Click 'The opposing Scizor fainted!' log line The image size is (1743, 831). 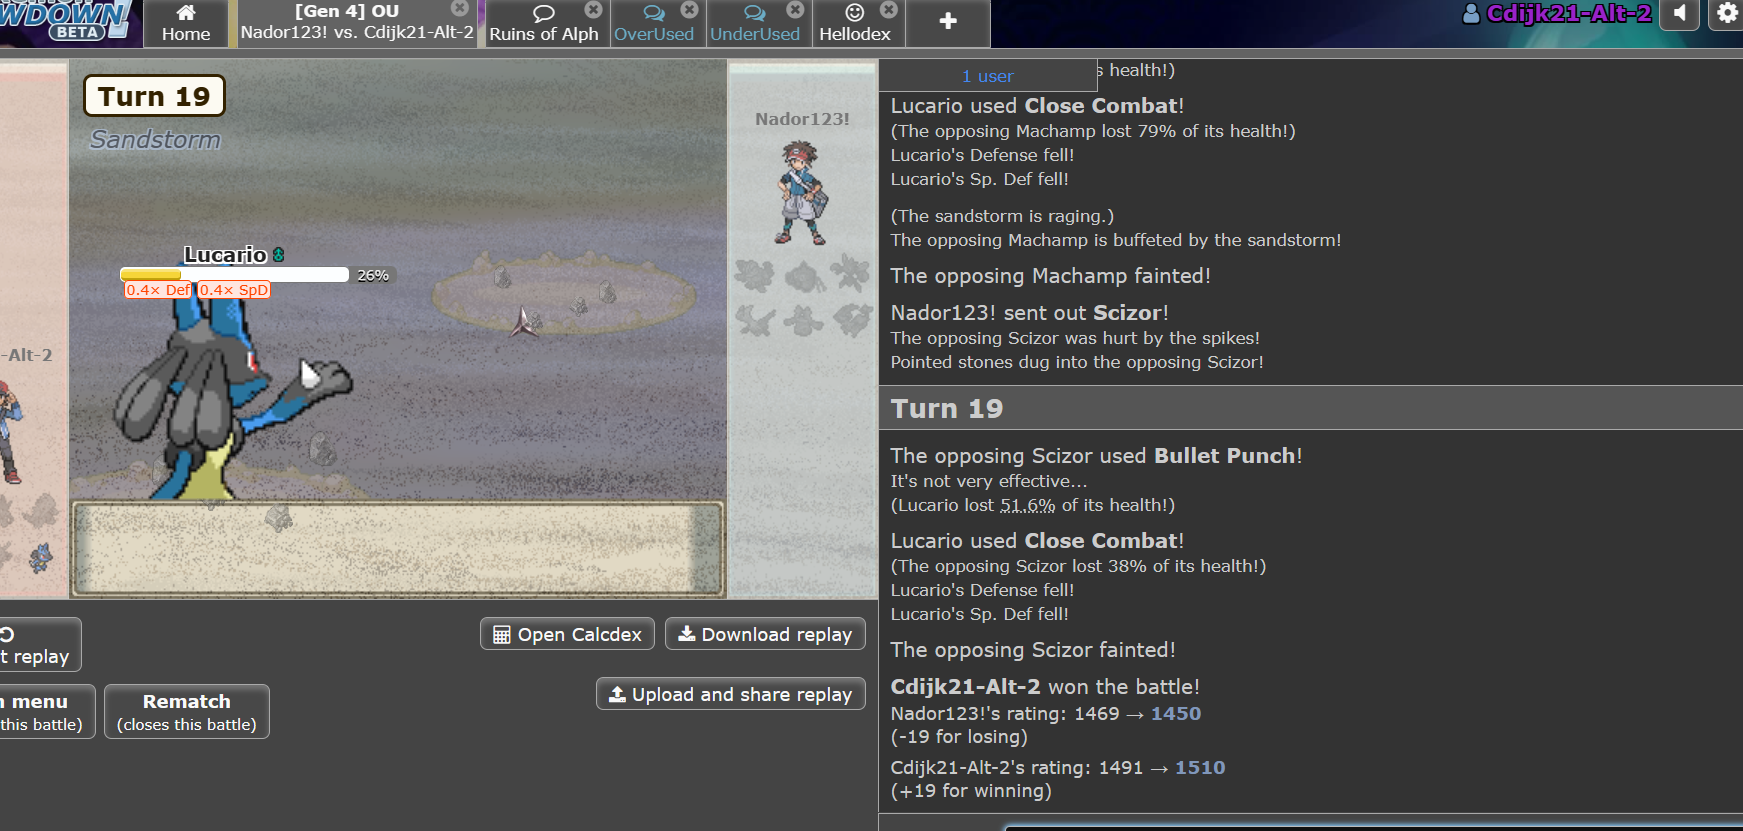pyautogui.click(x=1033, y=650)
